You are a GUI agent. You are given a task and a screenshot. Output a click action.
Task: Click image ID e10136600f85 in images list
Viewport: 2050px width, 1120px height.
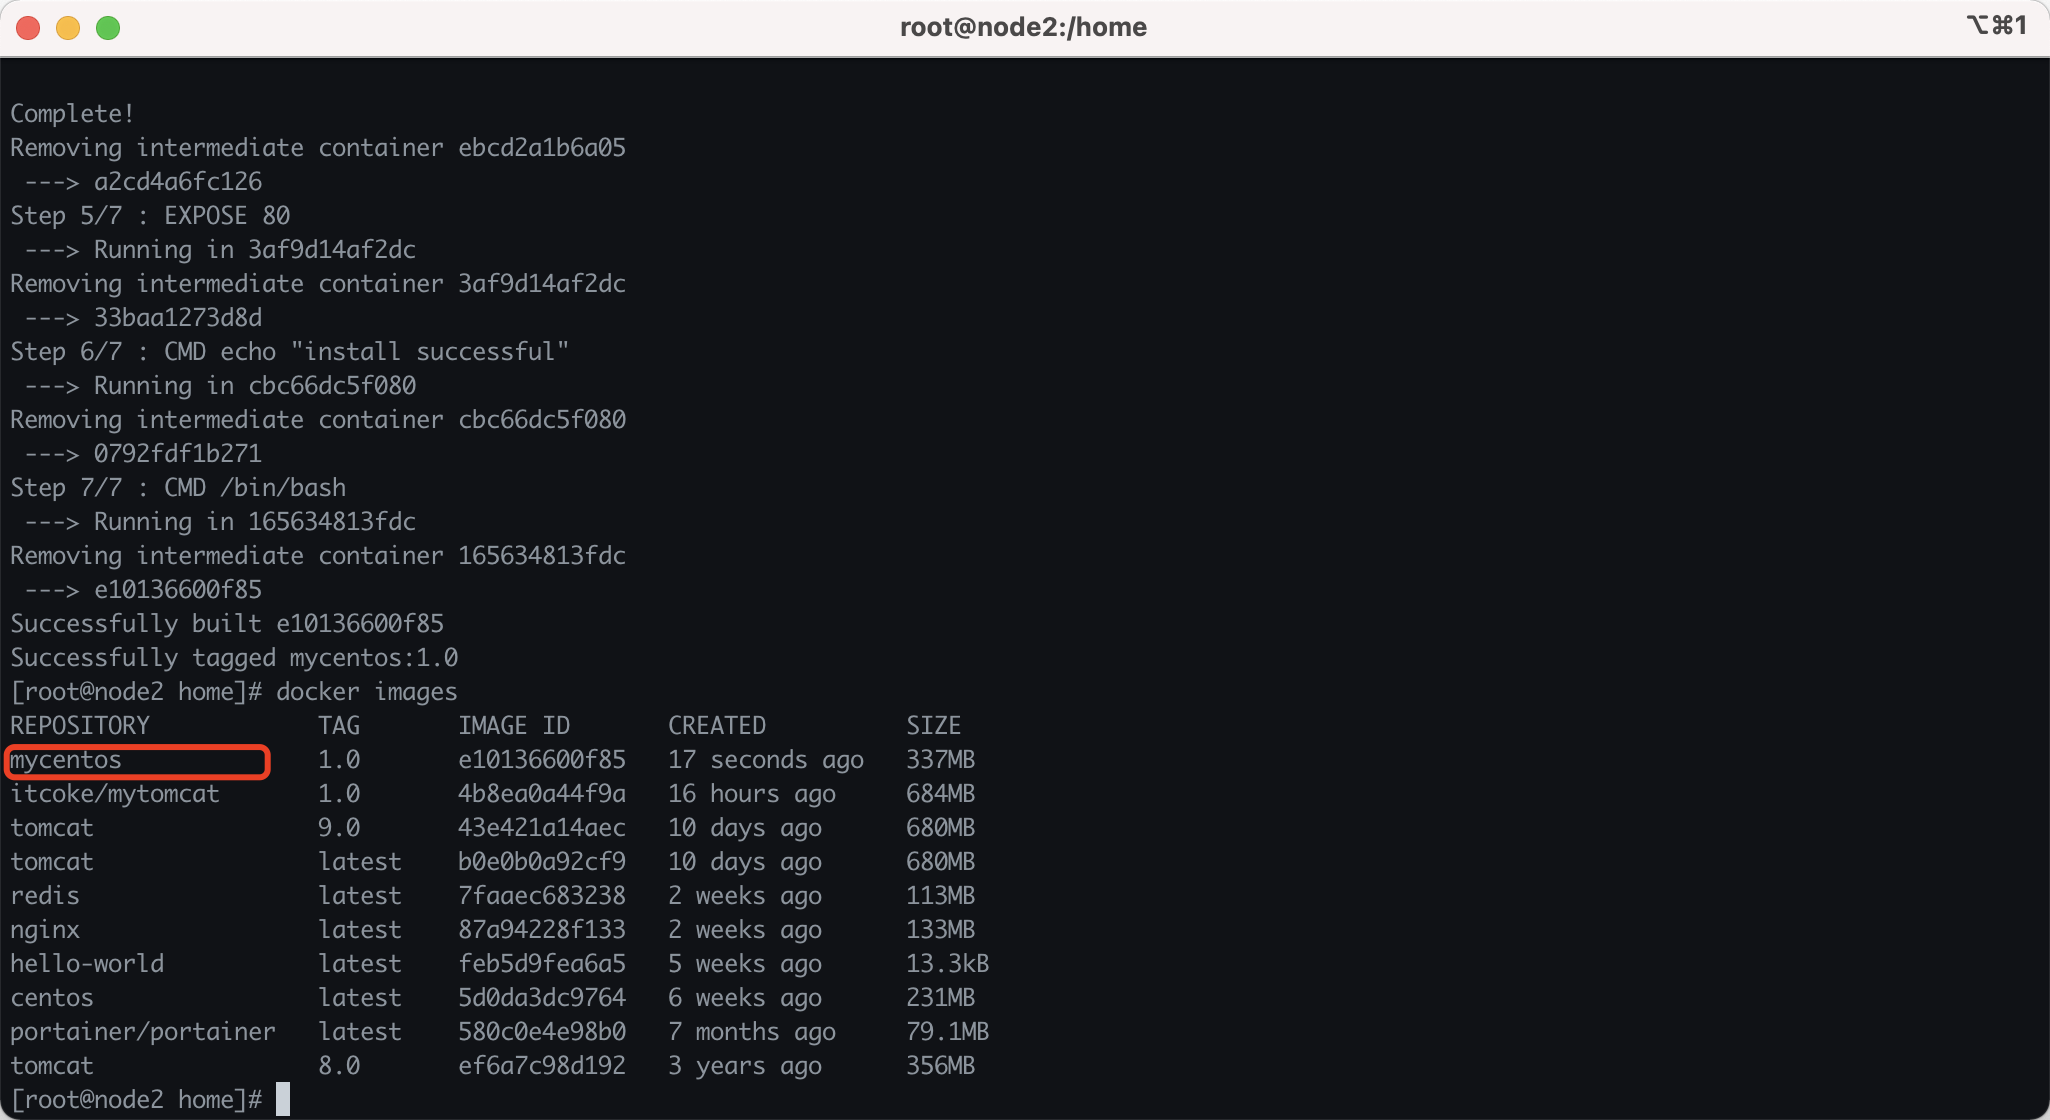[541, 760]
